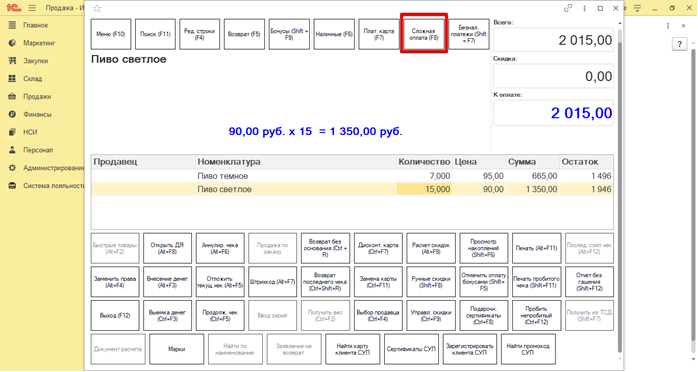Open Закупки cart icon in sidebar
Screen dimensions: 698x372
click(12, 61)
